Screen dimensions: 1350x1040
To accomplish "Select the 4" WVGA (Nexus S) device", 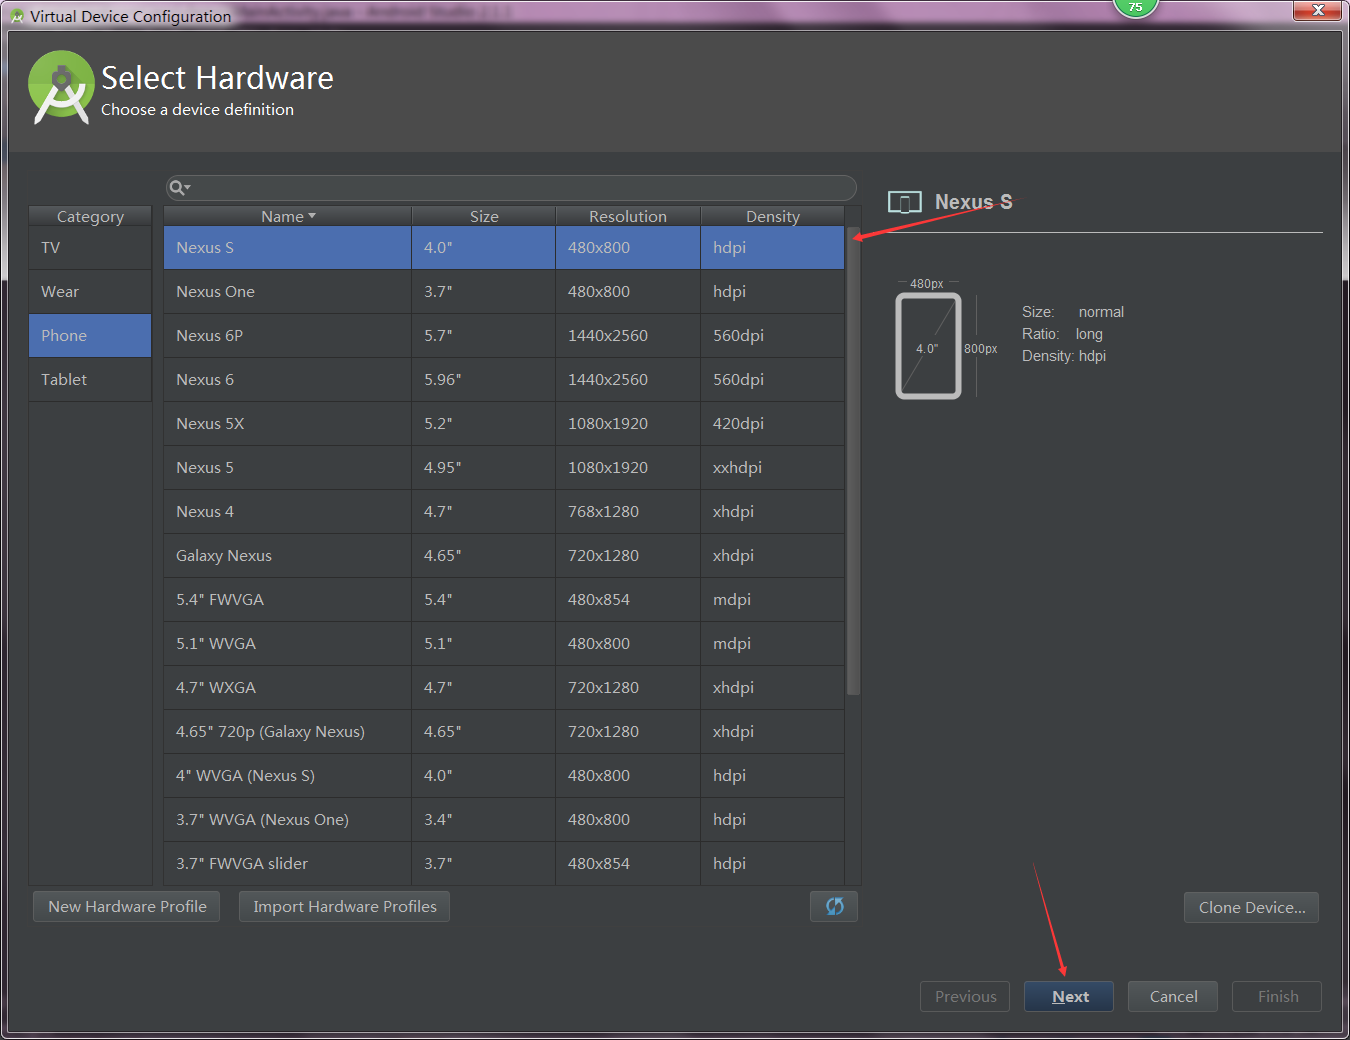I will click(x=504, y=776).
